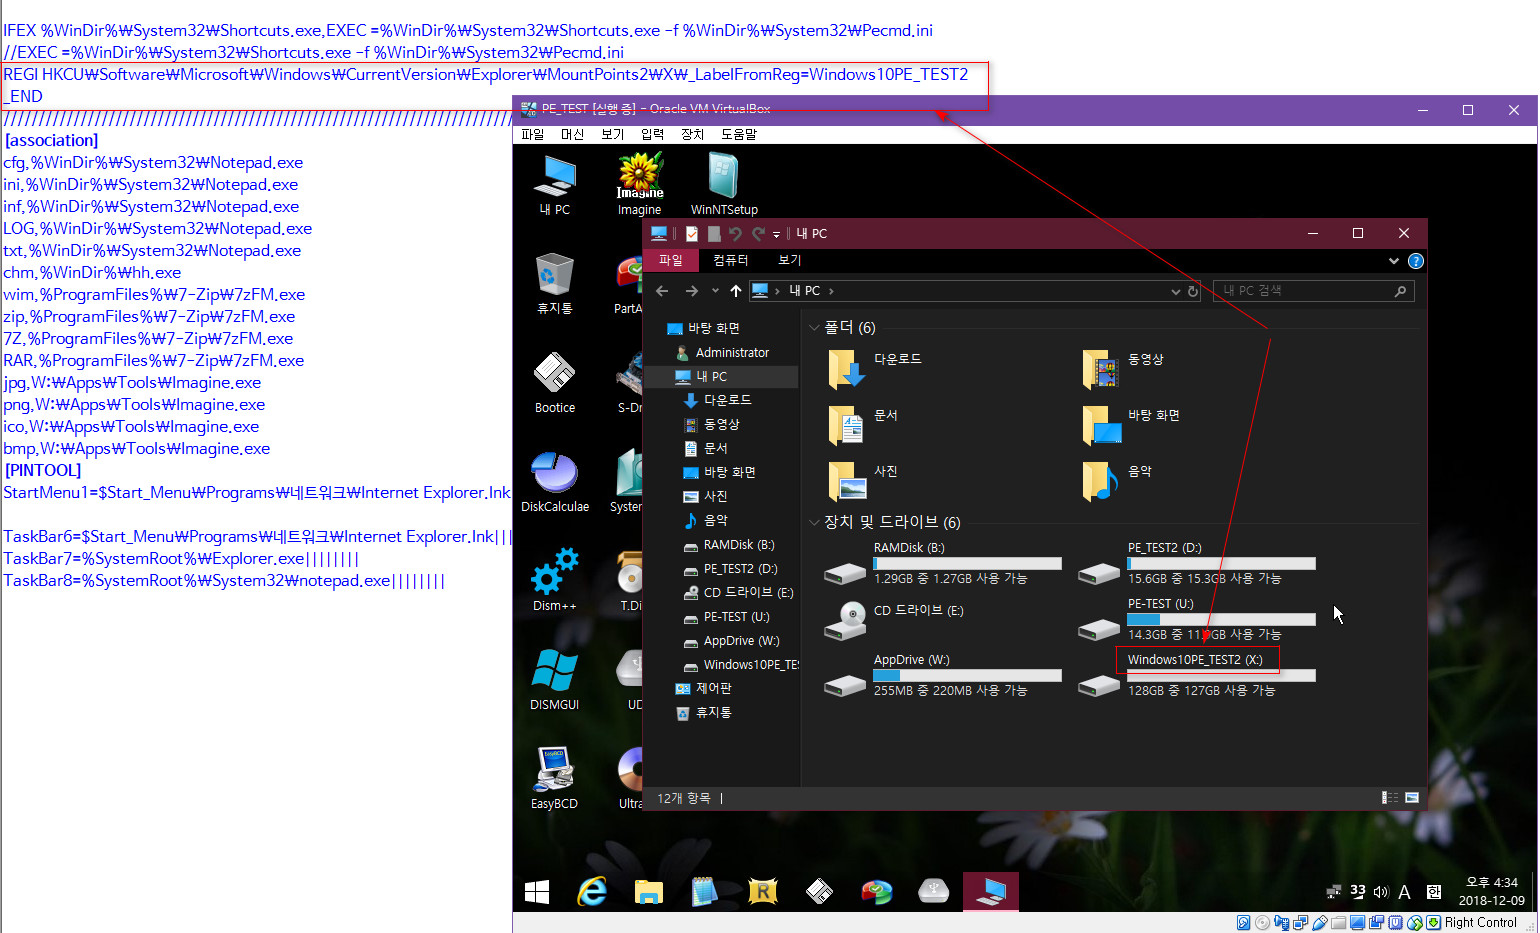Open address bar history dropdown
This screenshot has height=933, width=1540.
click(x=1176, y=291)
